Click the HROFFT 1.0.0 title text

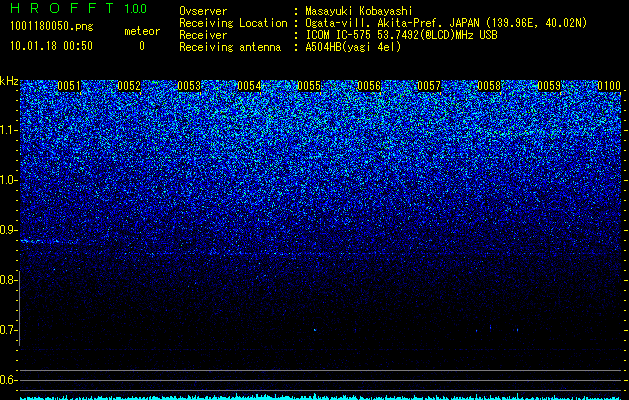[x=79, y=8]
